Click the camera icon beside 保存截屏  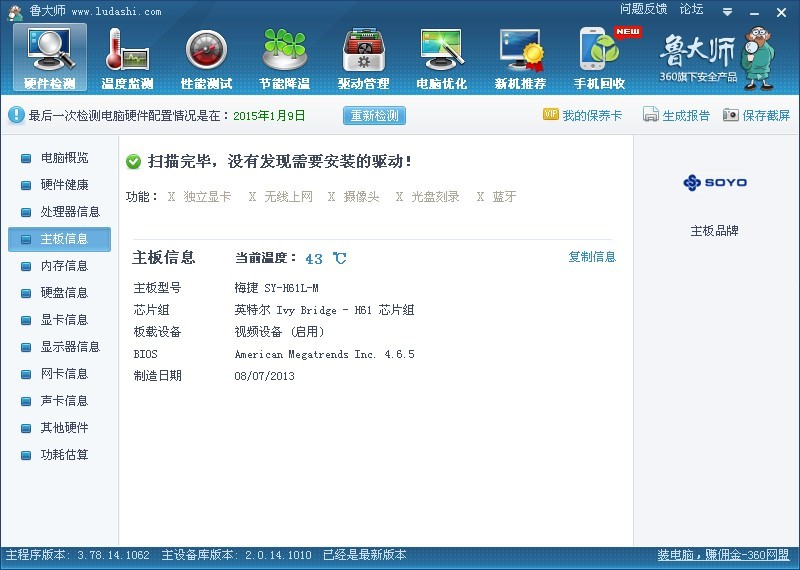pos(731,115)
